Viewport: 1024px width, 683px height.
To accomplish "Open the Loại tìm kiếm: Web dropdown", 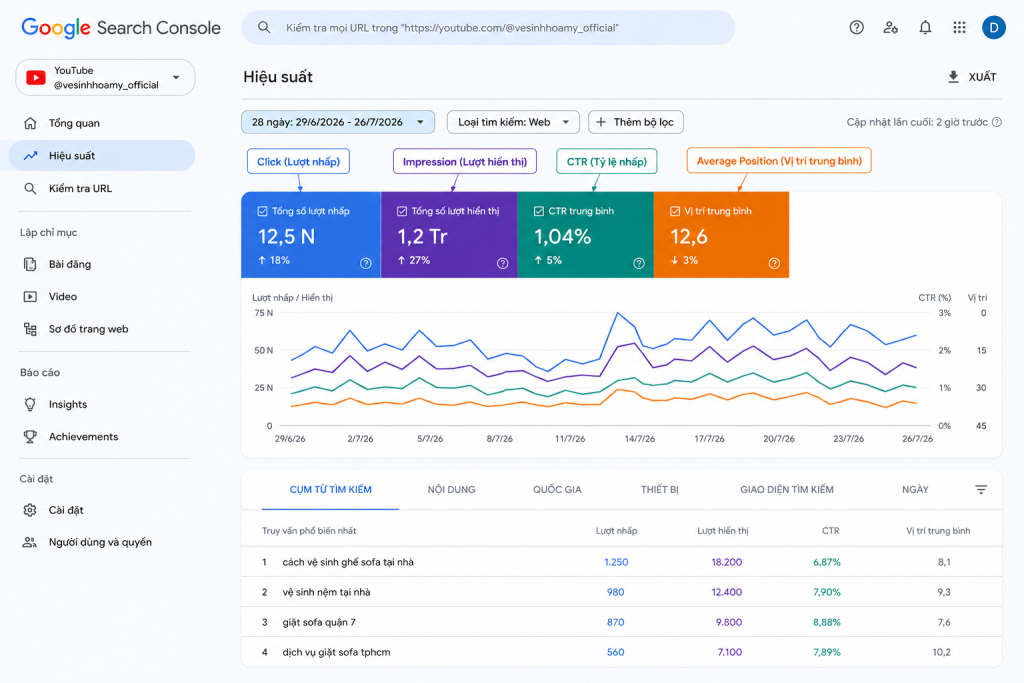I will coord(513,122).
